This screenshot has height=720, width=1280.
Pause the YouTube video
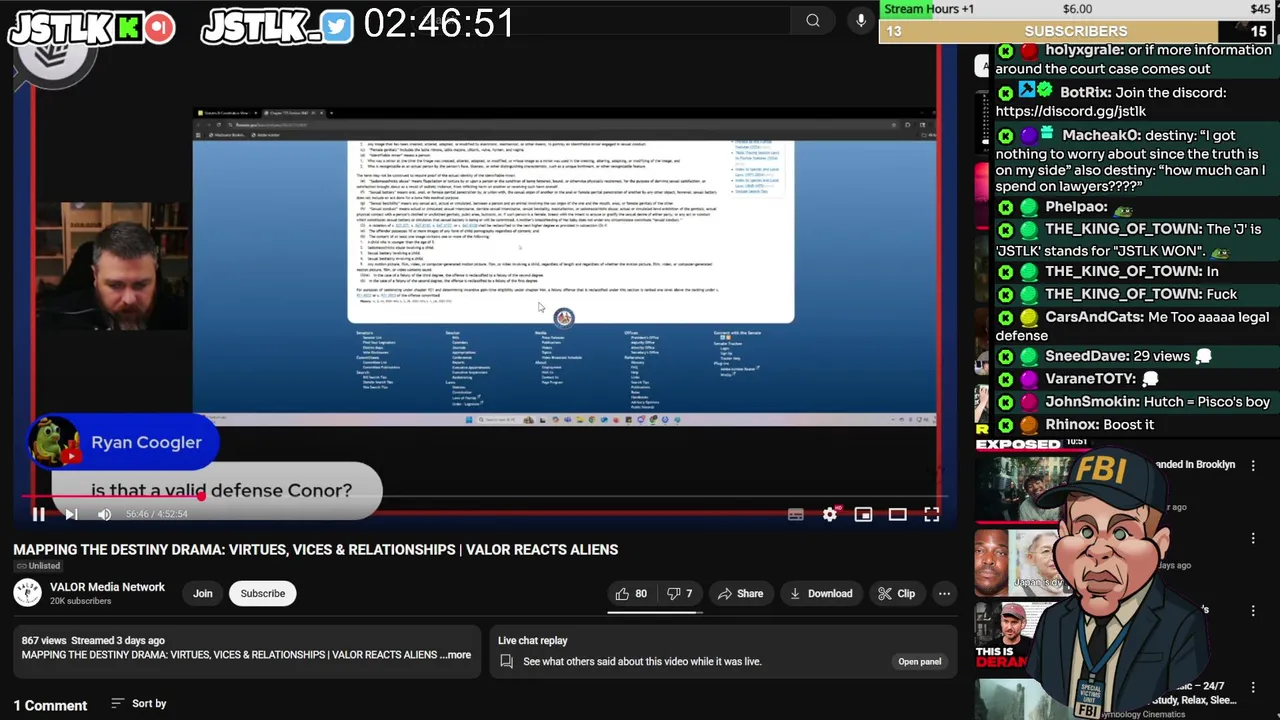pos(38,514)
